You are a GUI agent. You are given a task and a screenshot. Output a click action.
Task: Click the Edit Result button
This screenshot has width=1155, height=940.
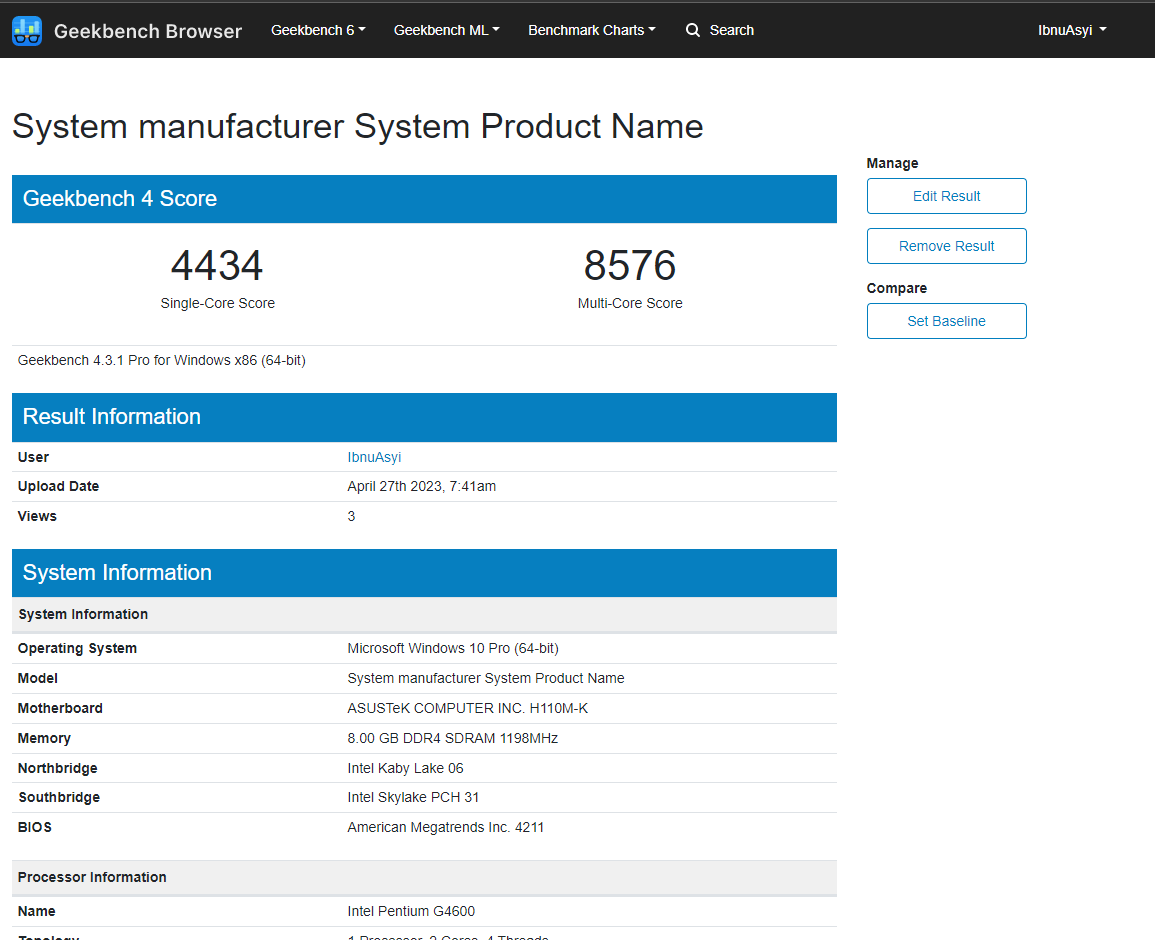coord(947,196)
